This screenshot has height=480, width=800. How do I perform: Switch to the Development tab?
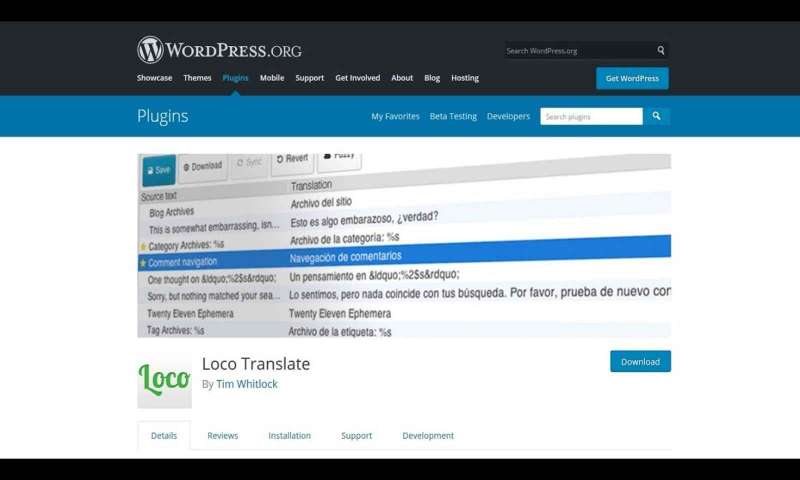(428, 436)
